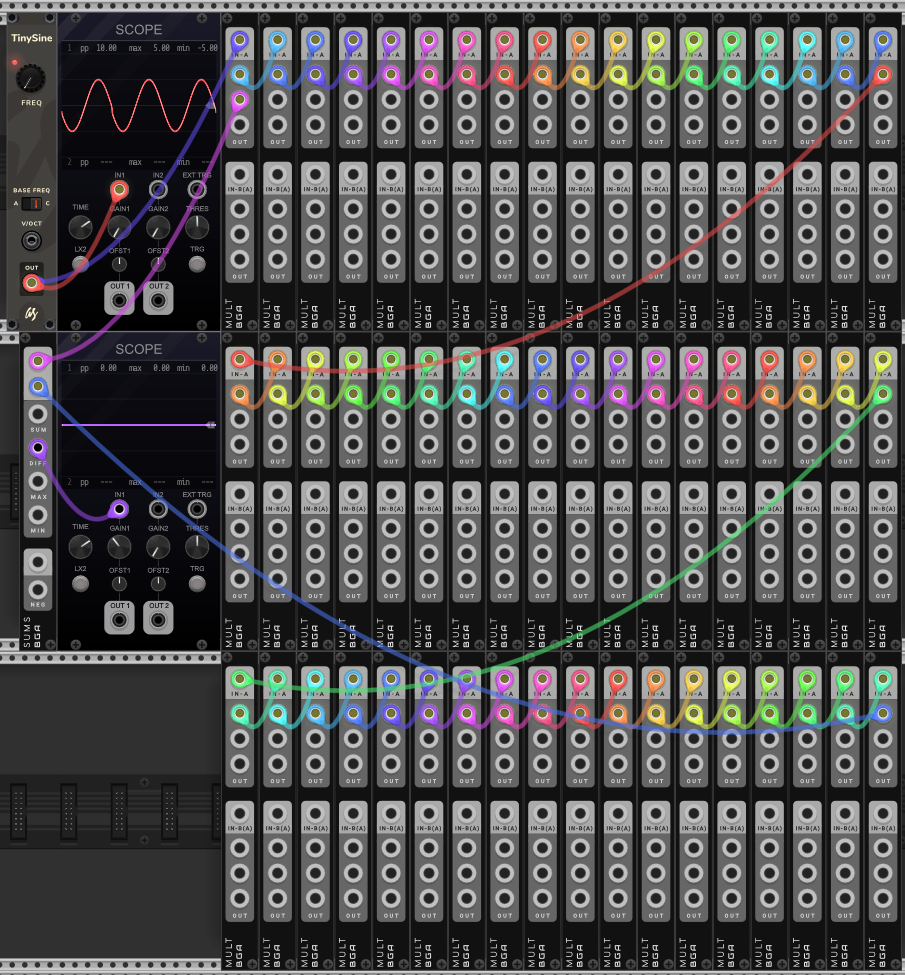Click the SCOPE title above the sine waveform
This screenshot has width=905, height=975.
139,29
